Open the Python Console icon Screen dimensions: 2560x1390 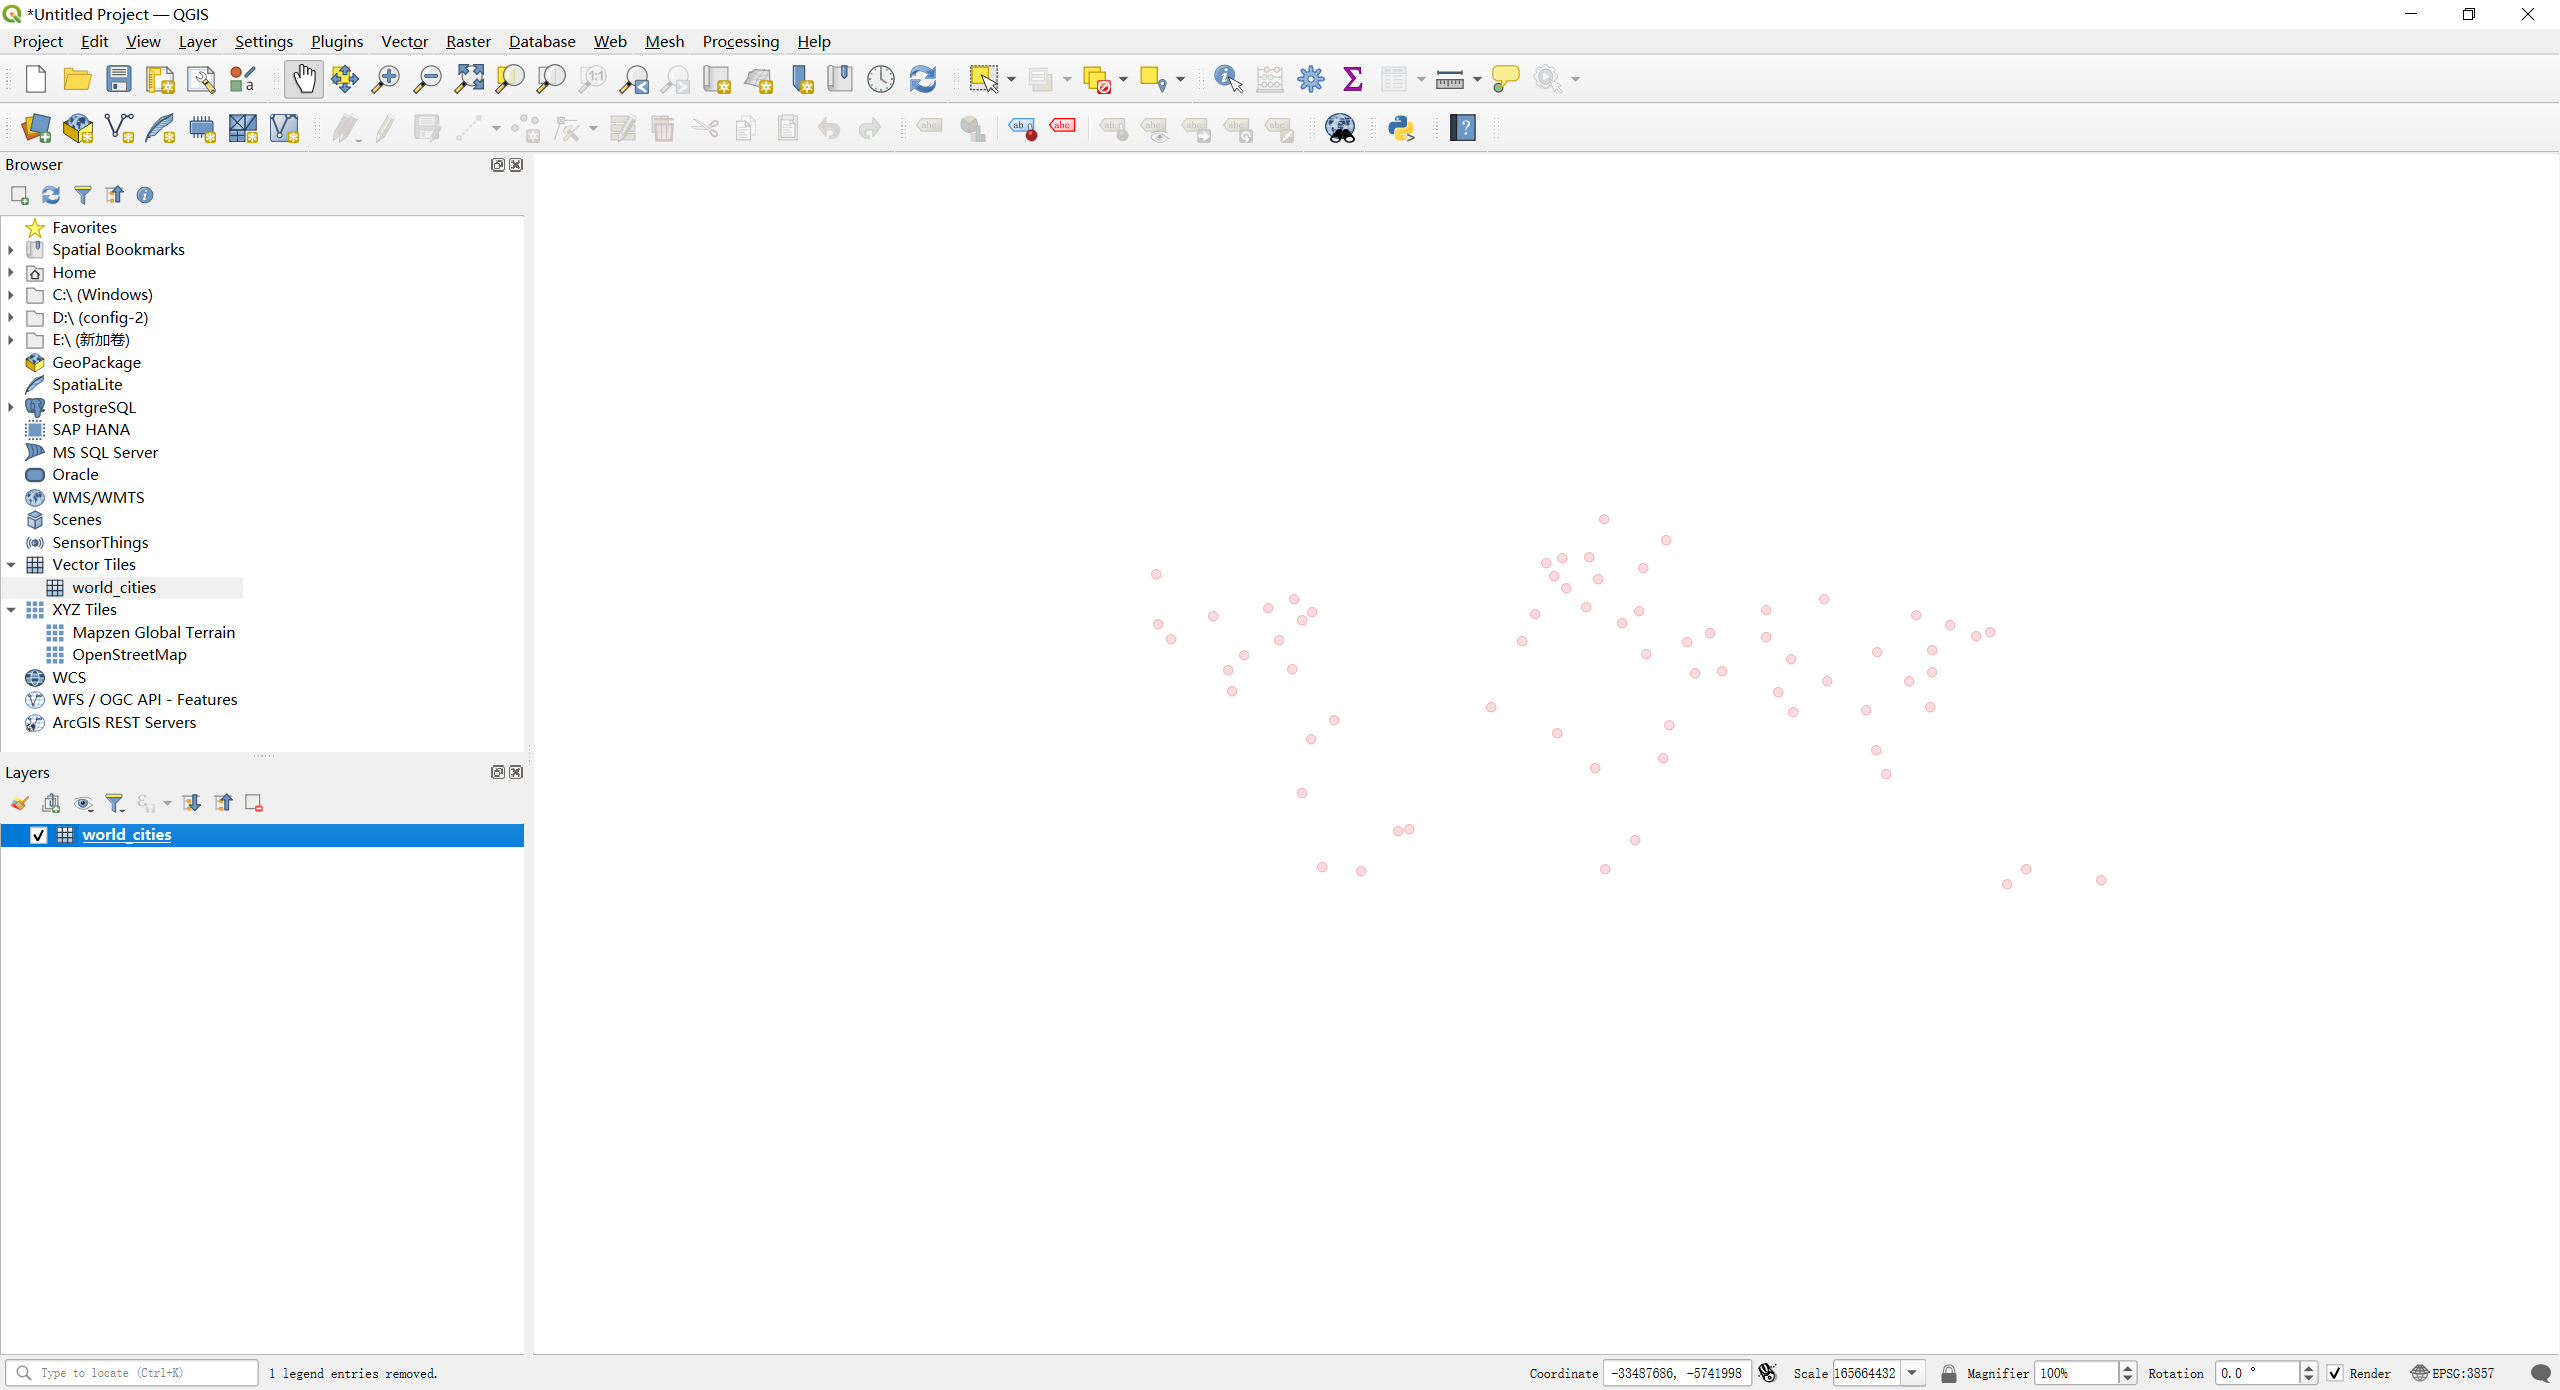pyautogui.click(x=1401, y=128)
